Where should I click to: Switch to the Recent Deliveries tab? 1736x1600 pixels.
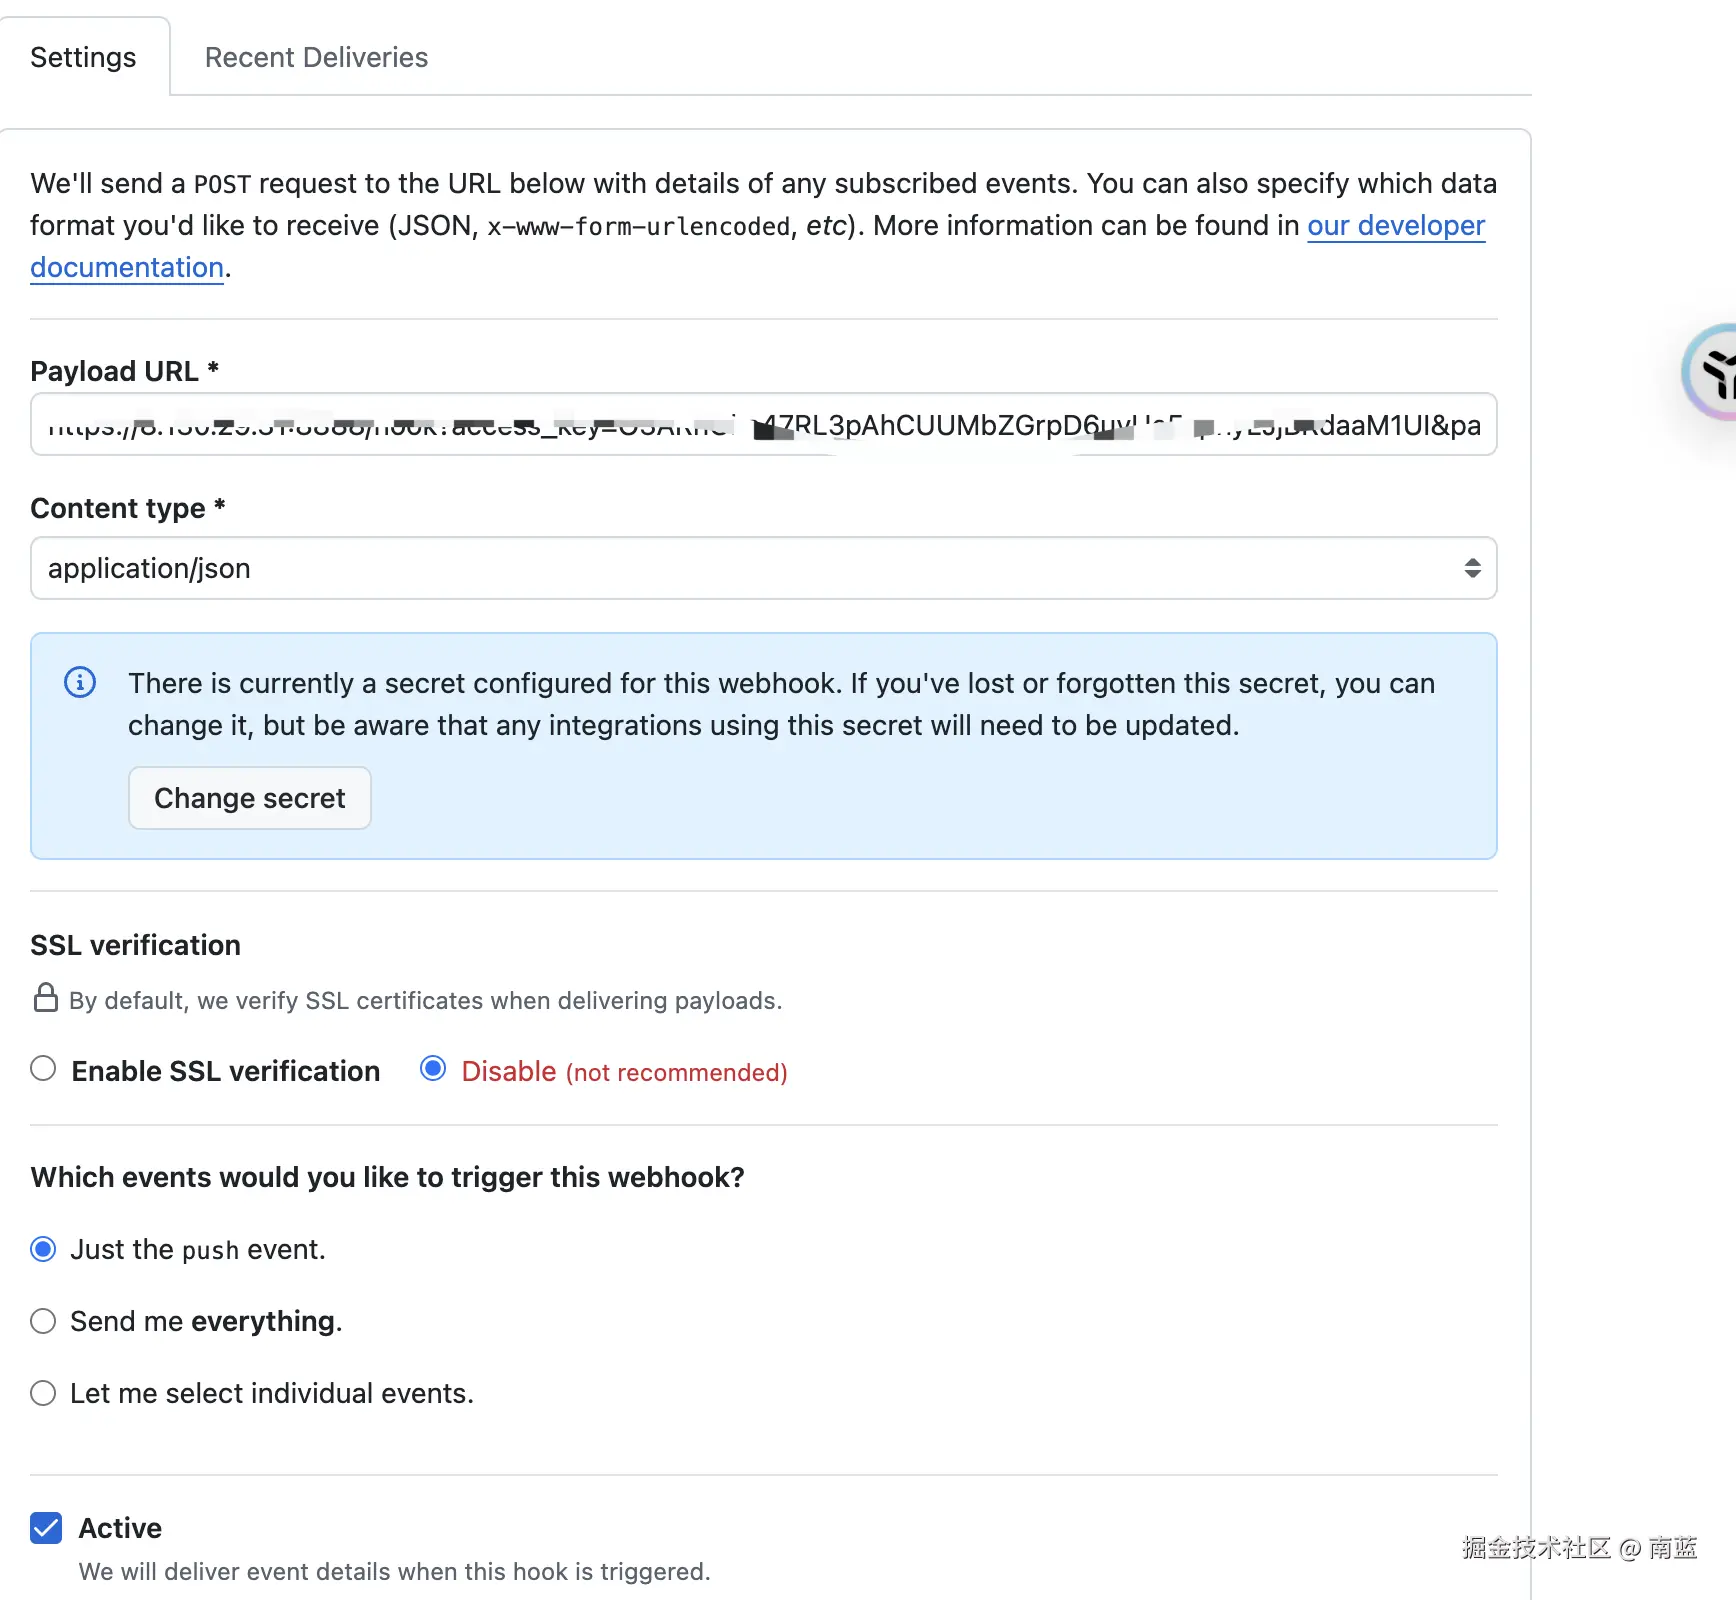[x=316, y=57]
